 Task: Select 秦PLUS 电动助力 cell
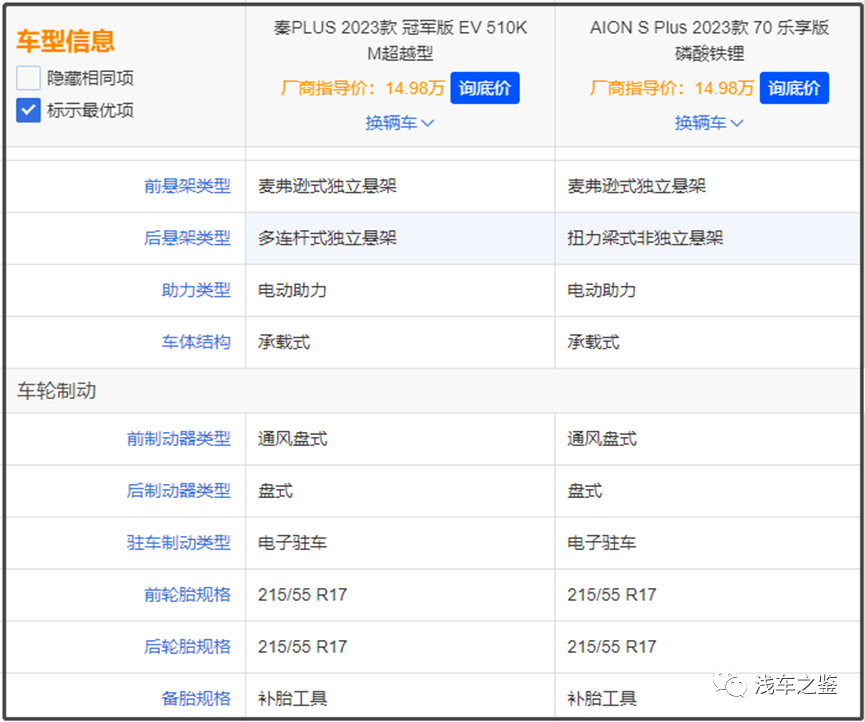pyautogui.click(x=400, y=290)
